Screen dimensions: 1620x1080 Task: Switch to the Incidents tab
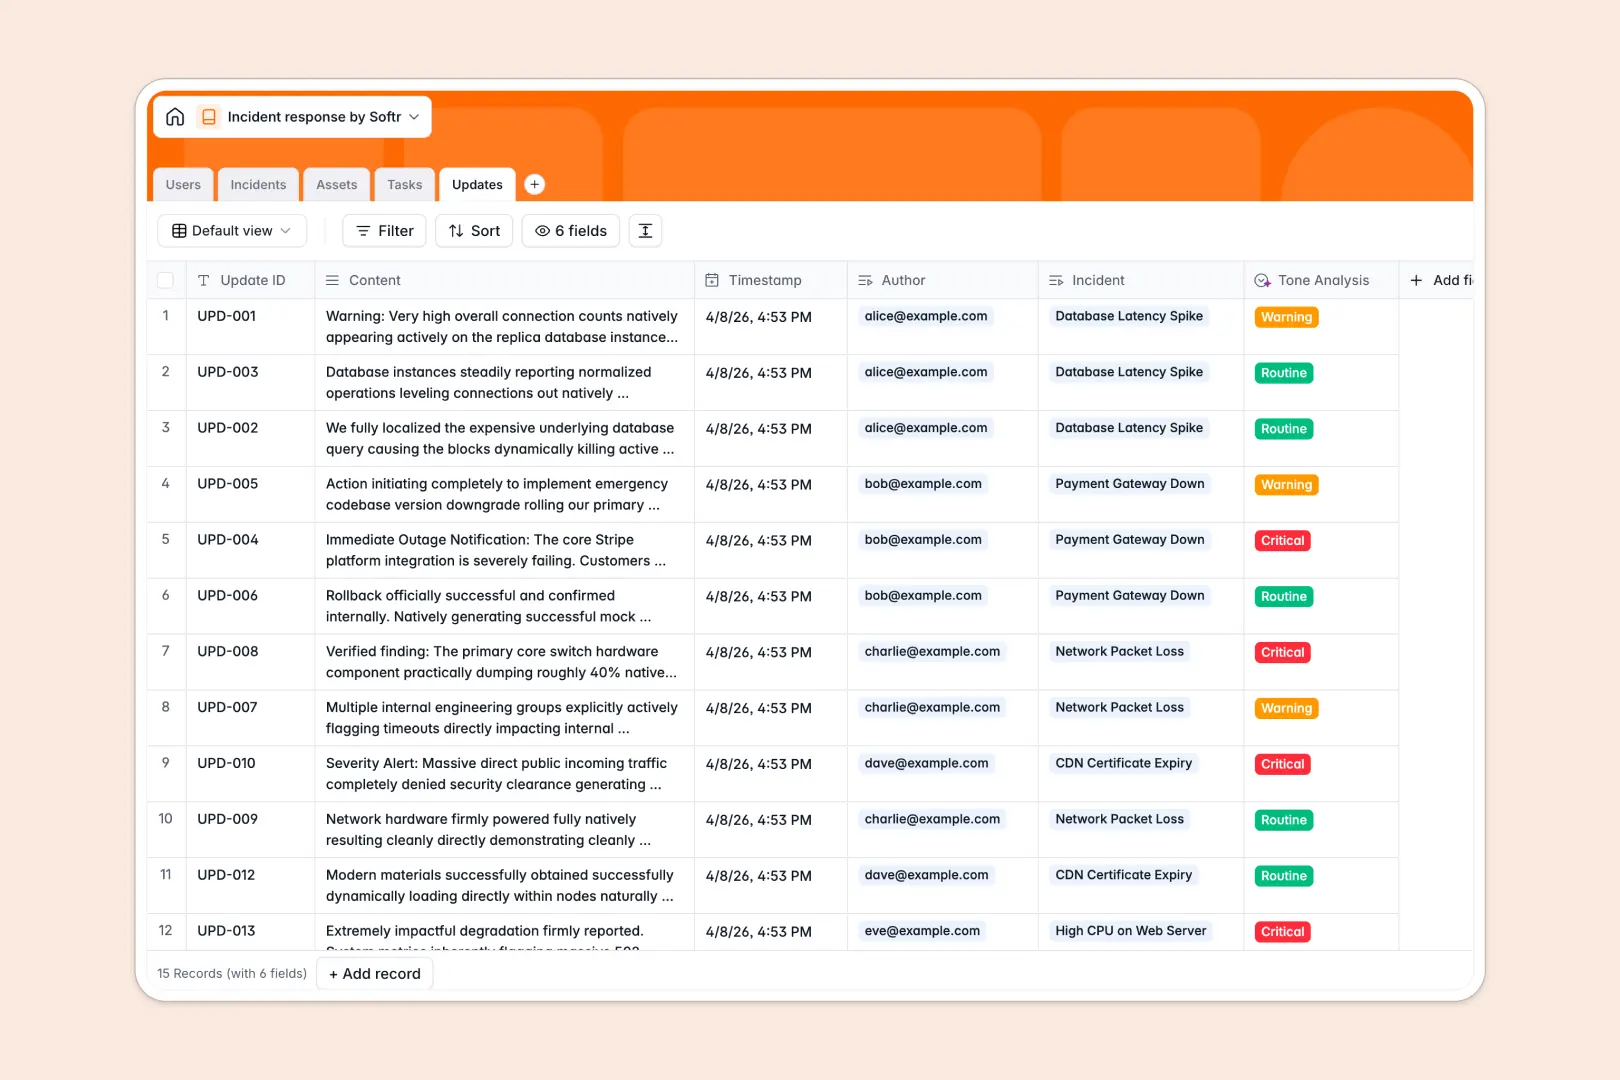pyautogui.click(x=258, y=184)
